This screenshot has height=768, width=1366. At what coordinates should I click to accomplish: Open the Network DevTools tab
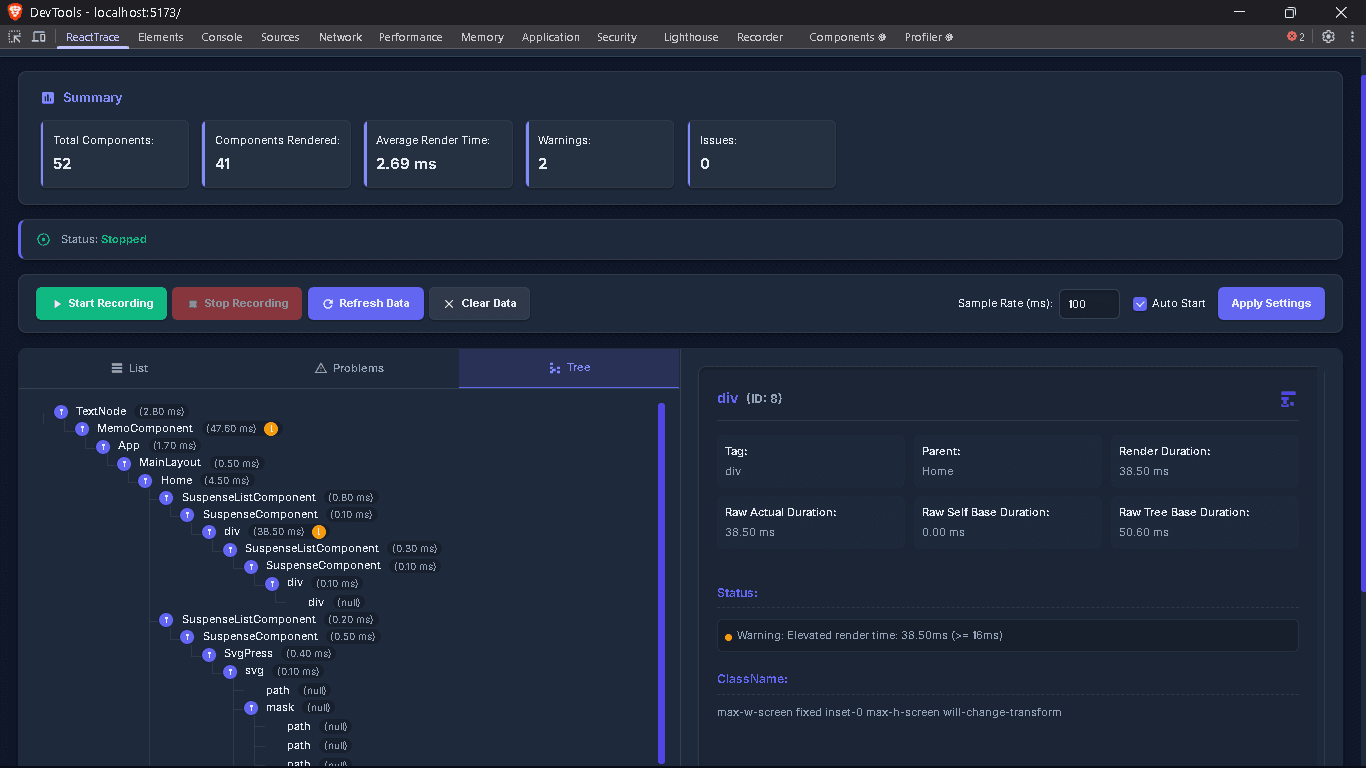point(340,37)
